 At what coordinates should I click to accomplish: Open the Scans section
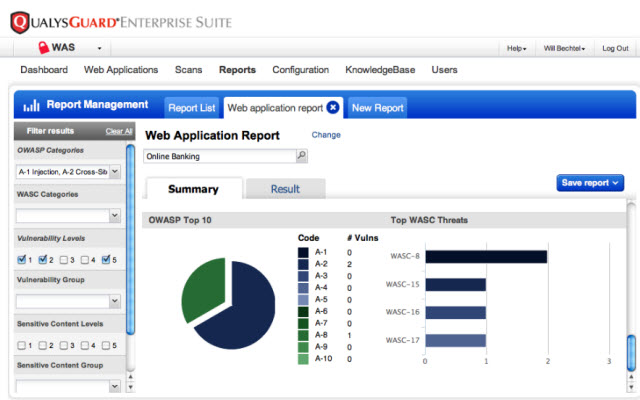tap(189, 70)
